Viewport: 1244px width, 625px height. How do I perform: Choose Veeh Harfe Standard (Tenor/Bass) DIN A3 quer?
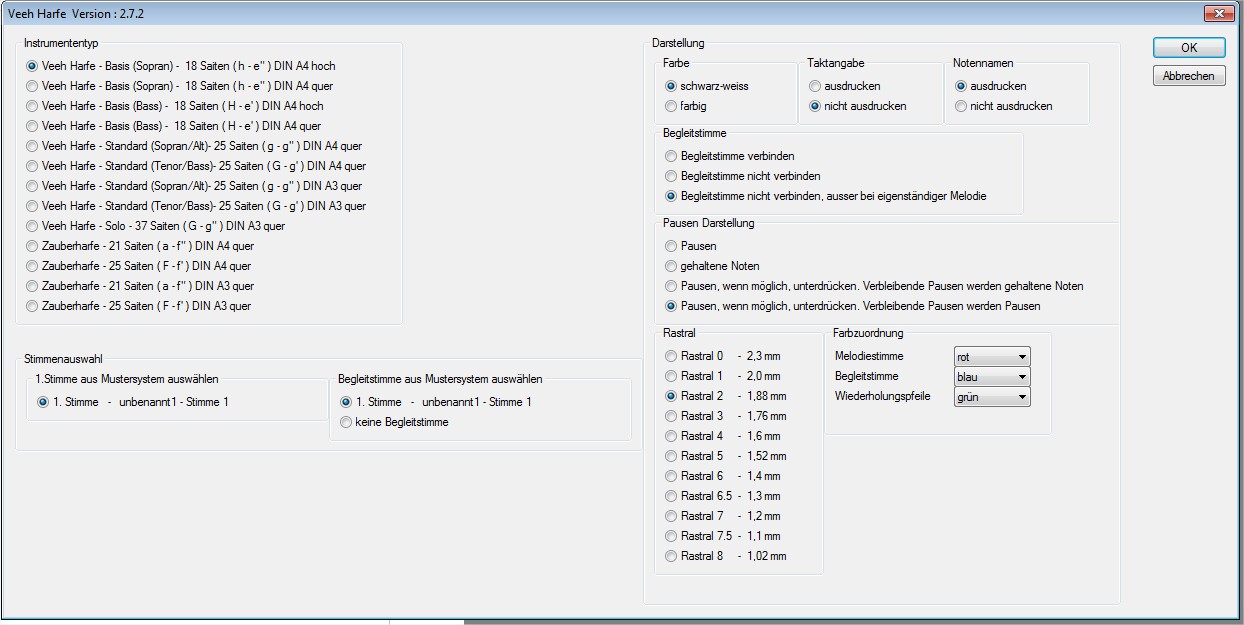(x=33, y=206)
